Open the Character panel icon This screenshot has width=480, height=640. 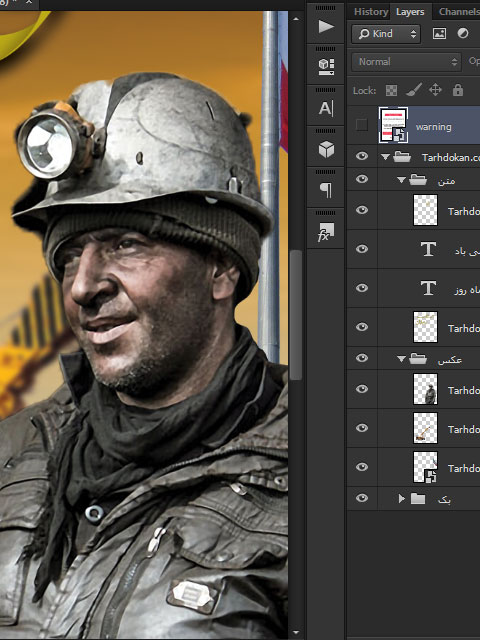pyautogui.click(x=326, y=109)
